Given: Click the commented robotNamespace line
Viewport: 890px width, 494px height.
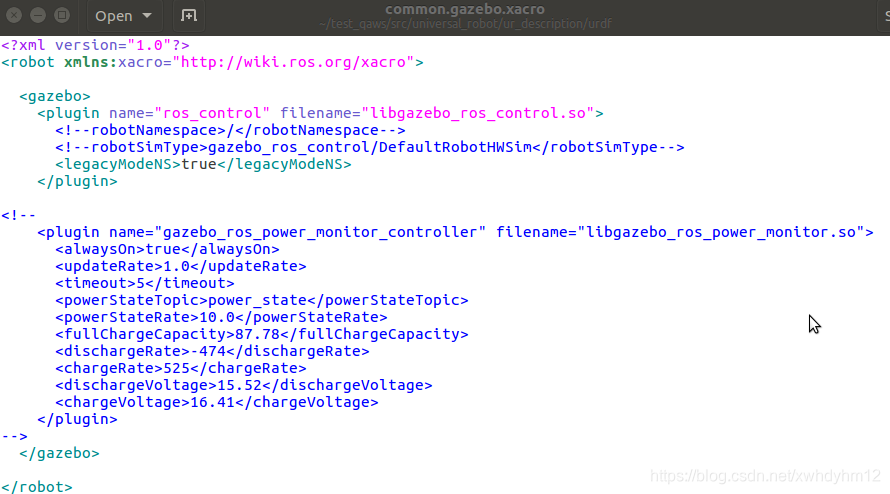Looking at the screenshot, I should (x=230, y=130).
